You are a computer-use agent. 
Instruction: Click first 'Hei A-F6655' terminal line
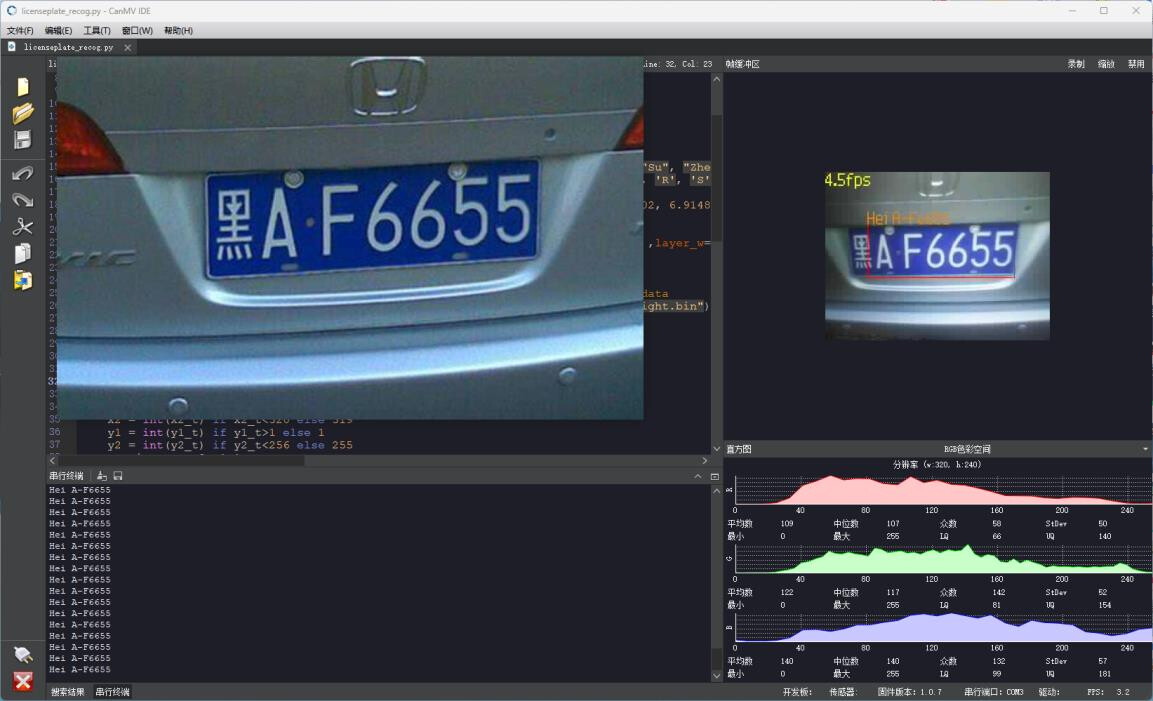point(79,490)
